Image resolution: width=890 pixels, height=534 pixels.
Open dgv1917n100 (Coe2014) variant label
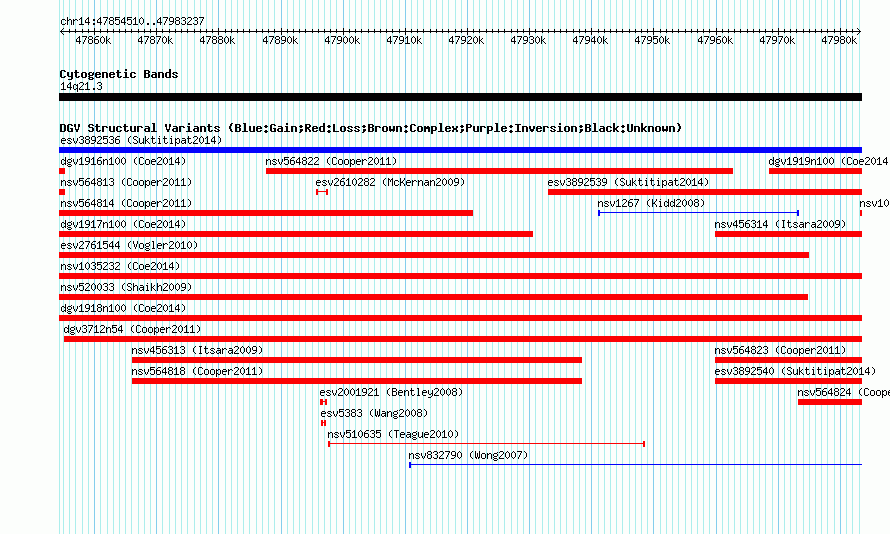click(123, 224)
